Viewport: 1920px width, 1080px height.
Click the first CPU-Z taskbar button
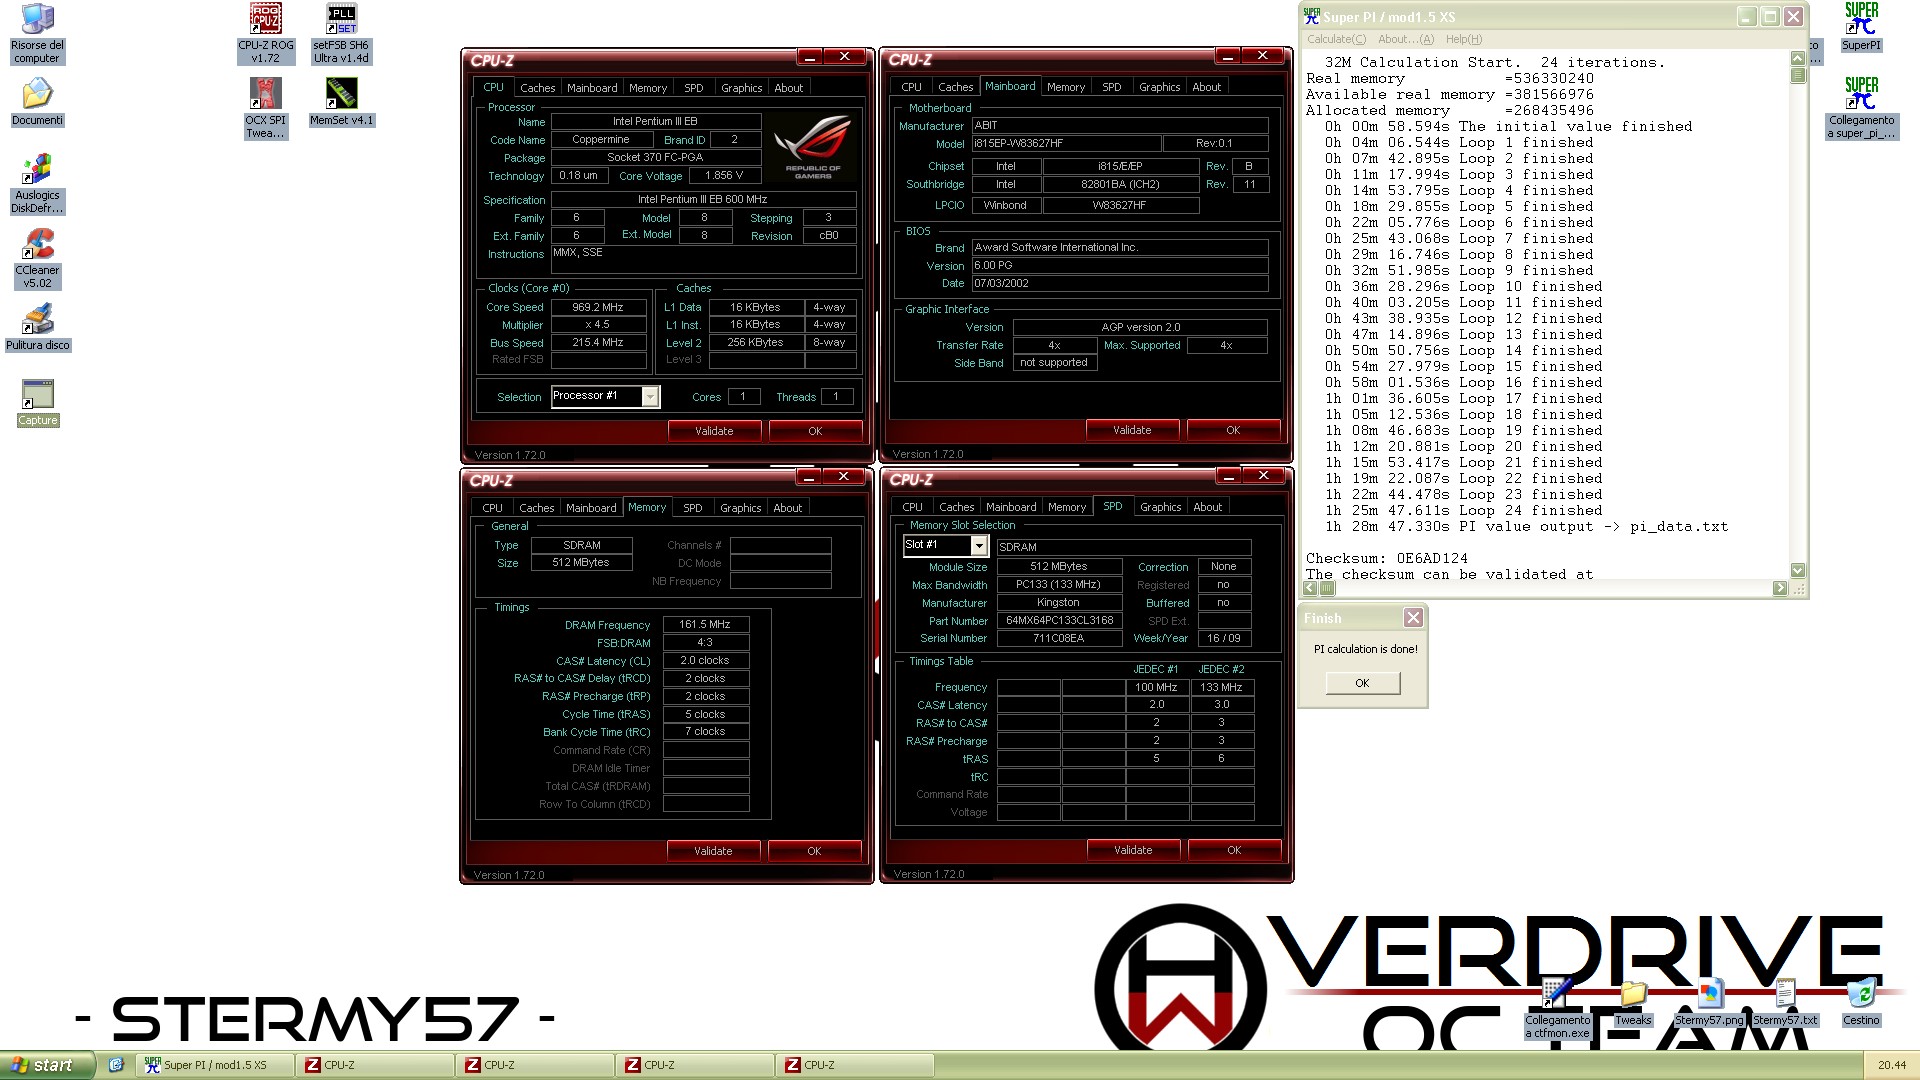coord(375,1065)
